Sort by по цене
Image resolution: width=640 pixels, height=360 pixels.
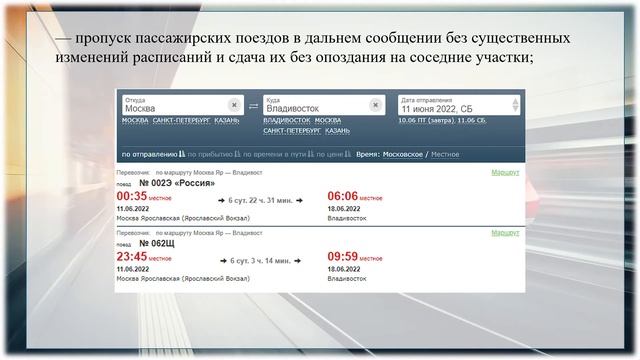pyautogui.click(x=333, y=154)
